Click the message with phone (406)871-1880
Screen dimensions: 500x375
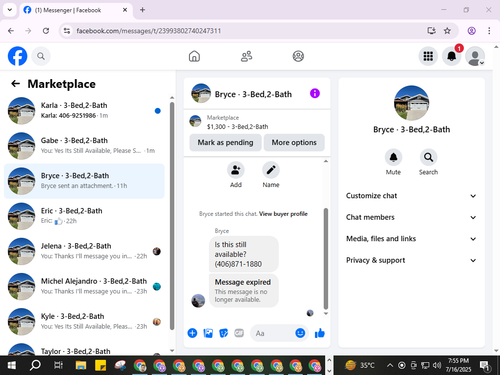[x=244, y=254]
